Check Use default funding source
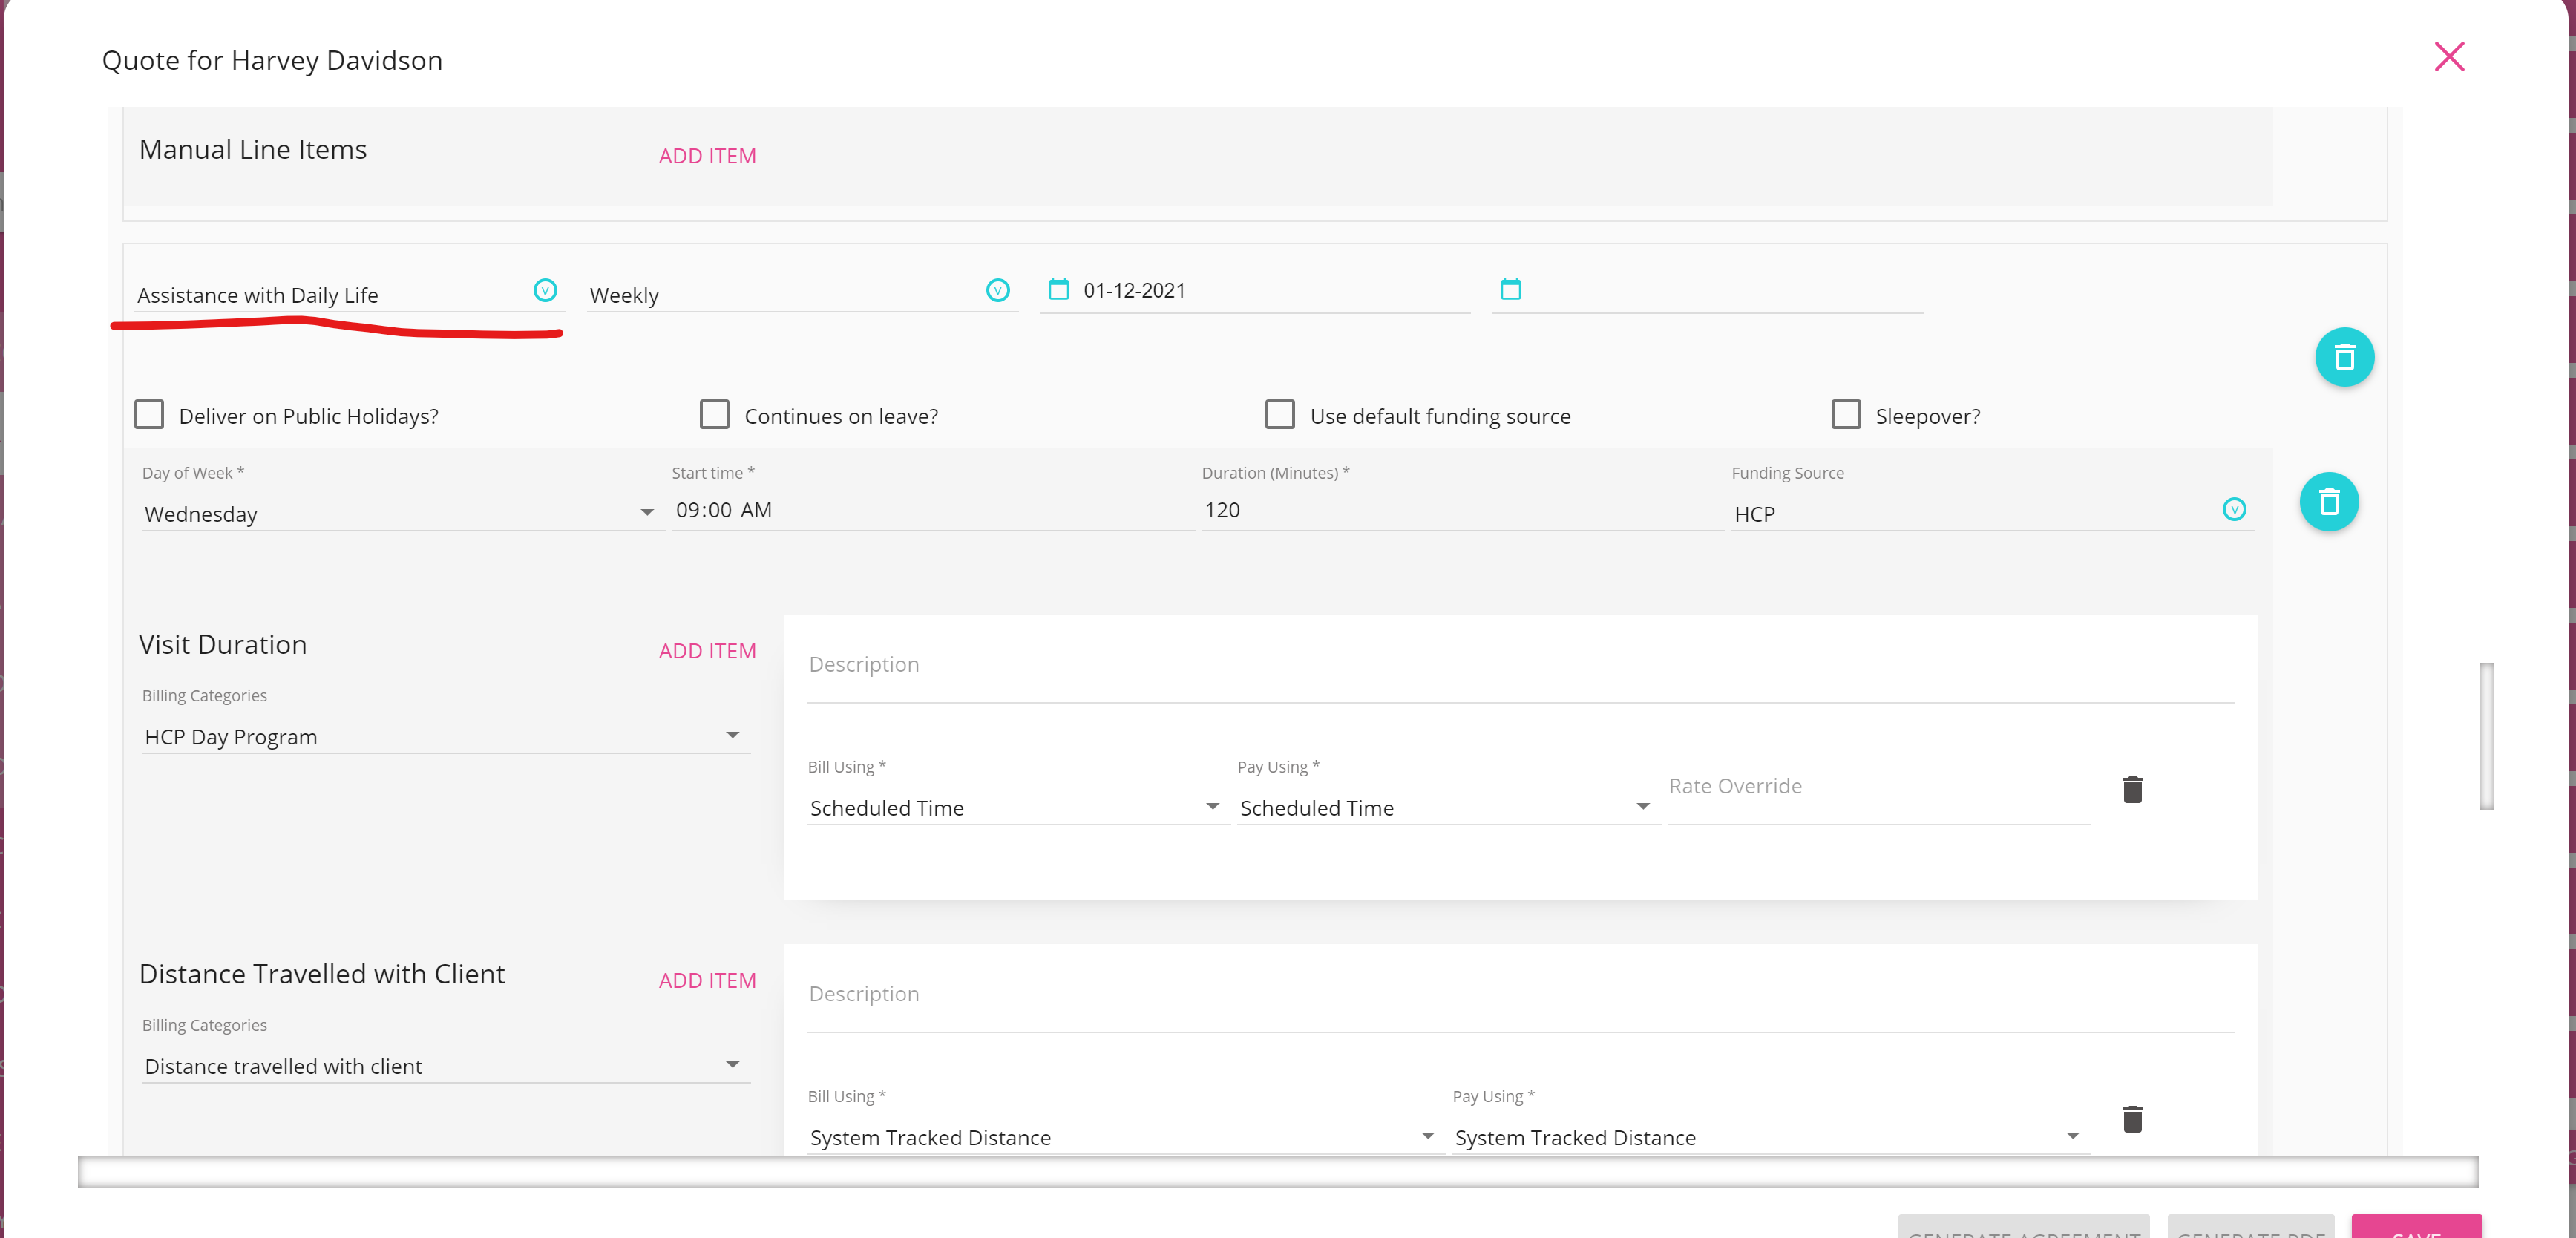 (1279, 415)
